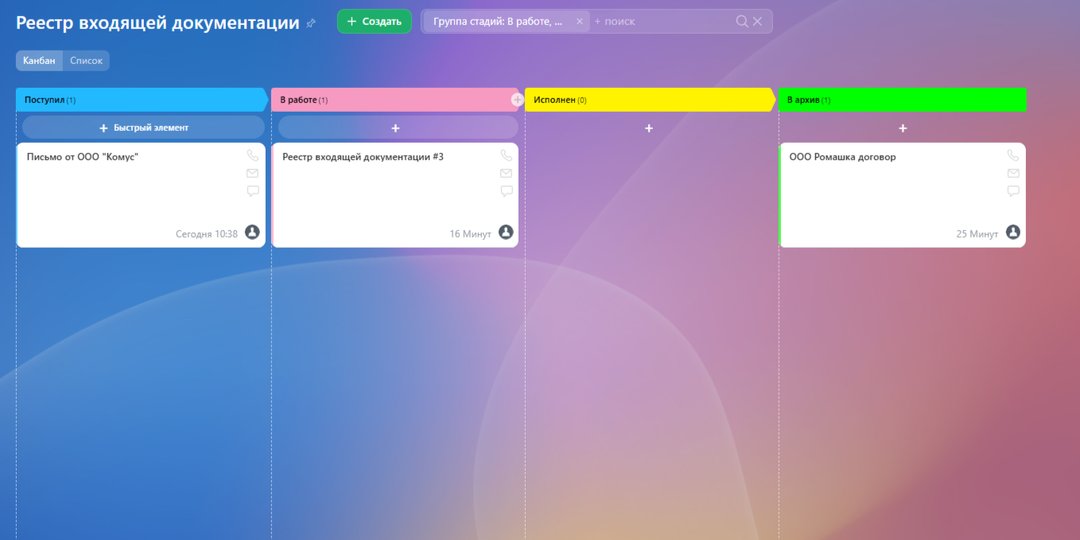Click the Создать button
The height and width of the screenshot is (540, 1080).
click(374, 21)
